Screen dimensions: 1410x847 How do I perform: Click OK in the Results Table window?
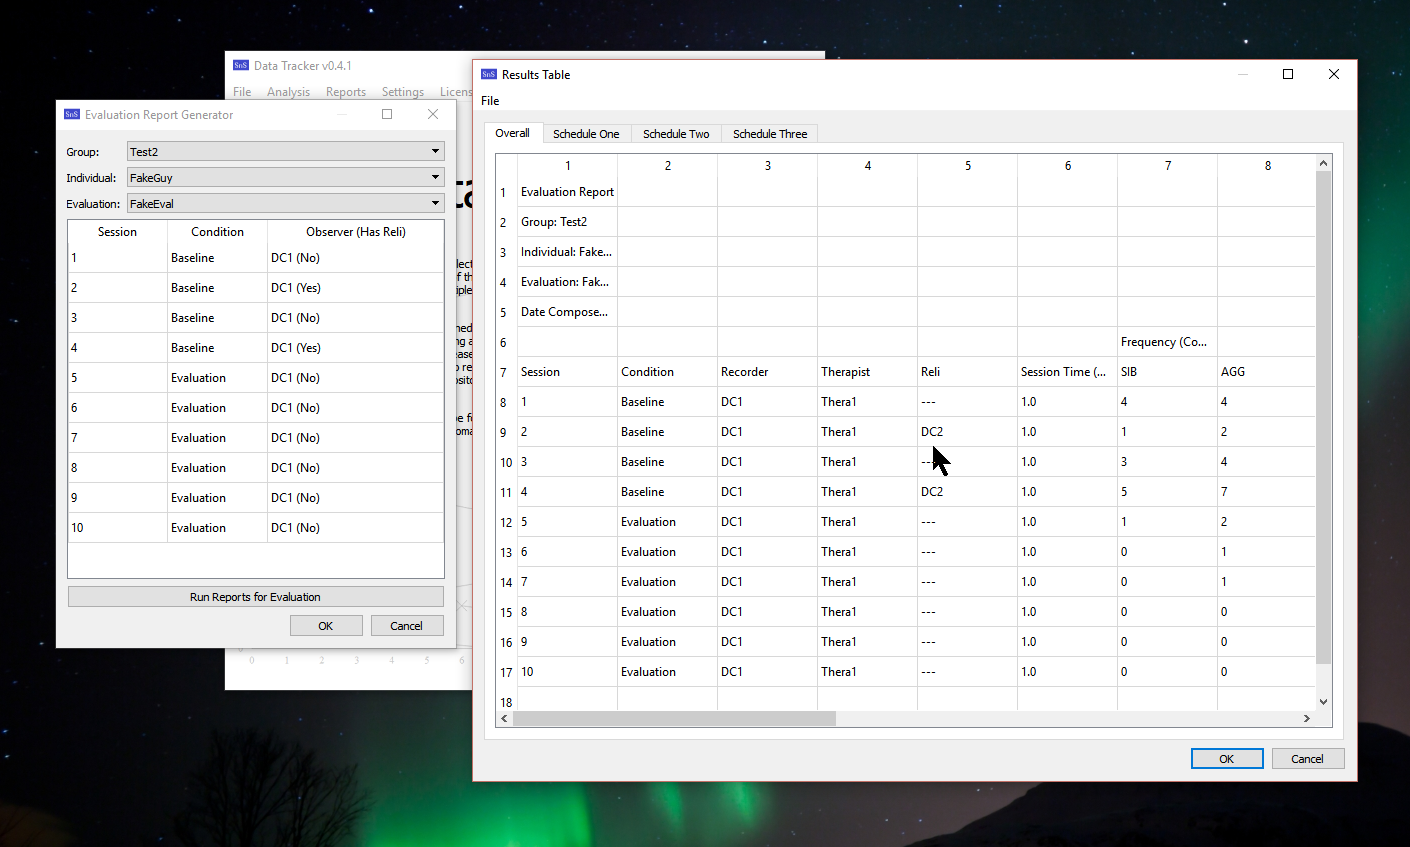1226,759
